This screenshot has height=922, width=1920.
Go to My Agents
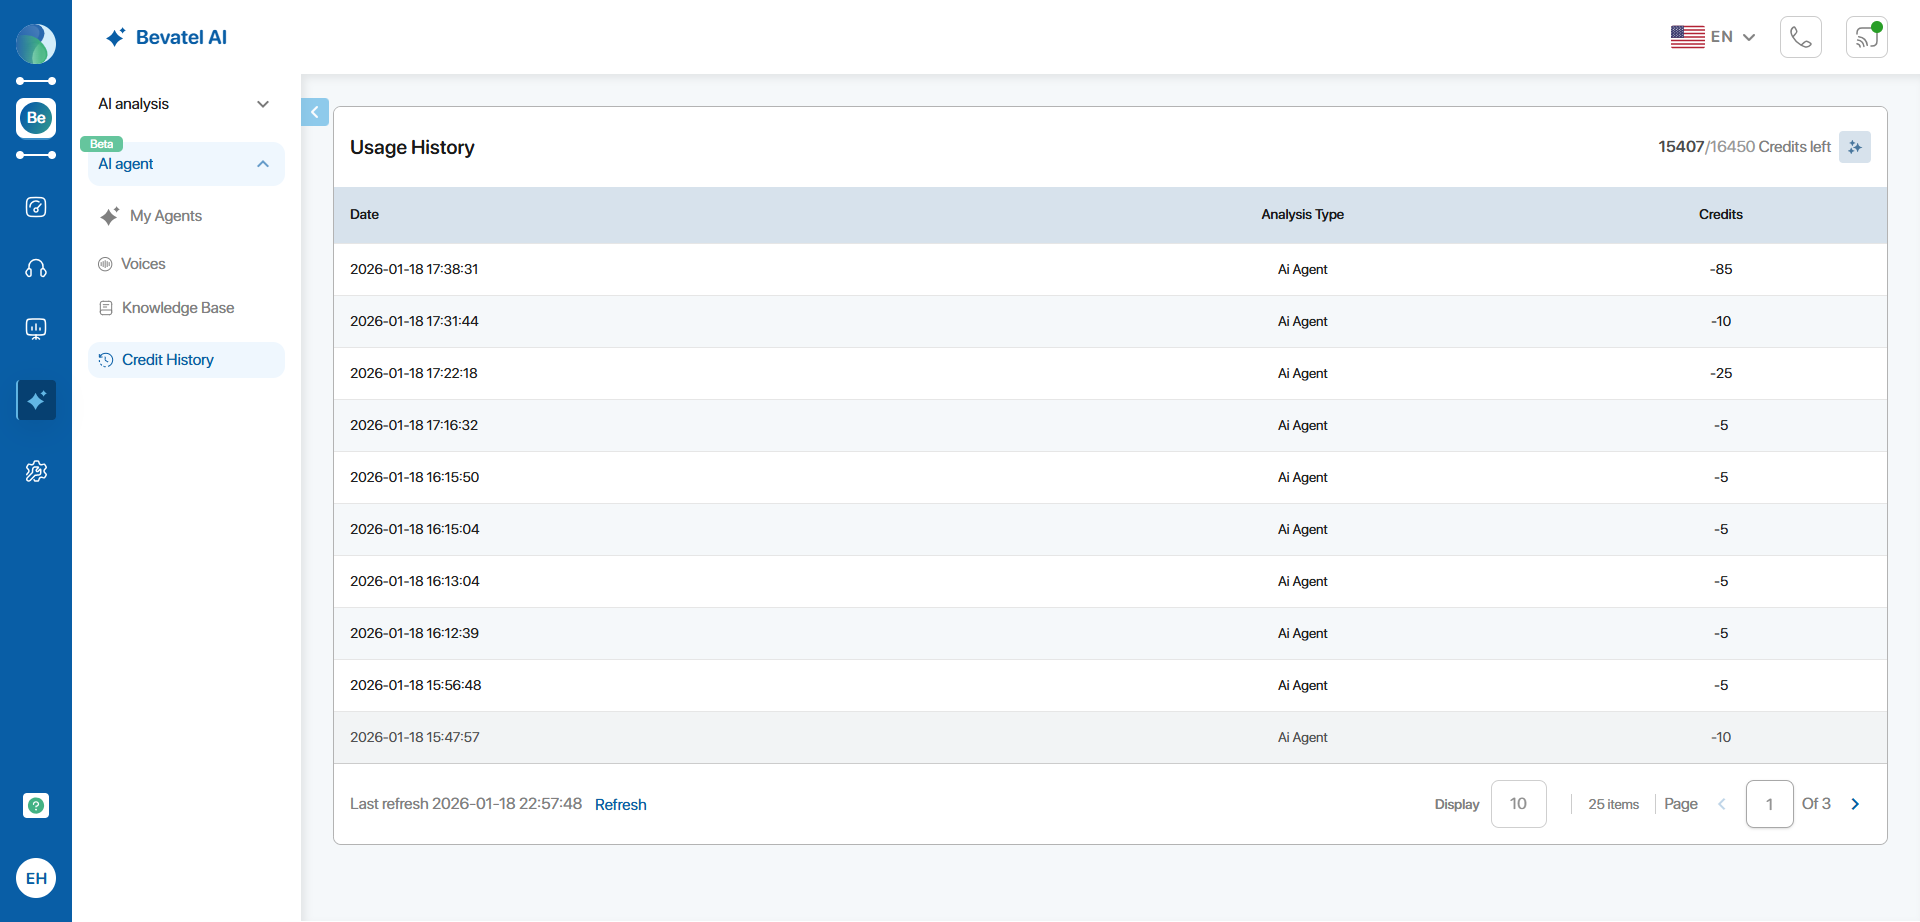165,216
